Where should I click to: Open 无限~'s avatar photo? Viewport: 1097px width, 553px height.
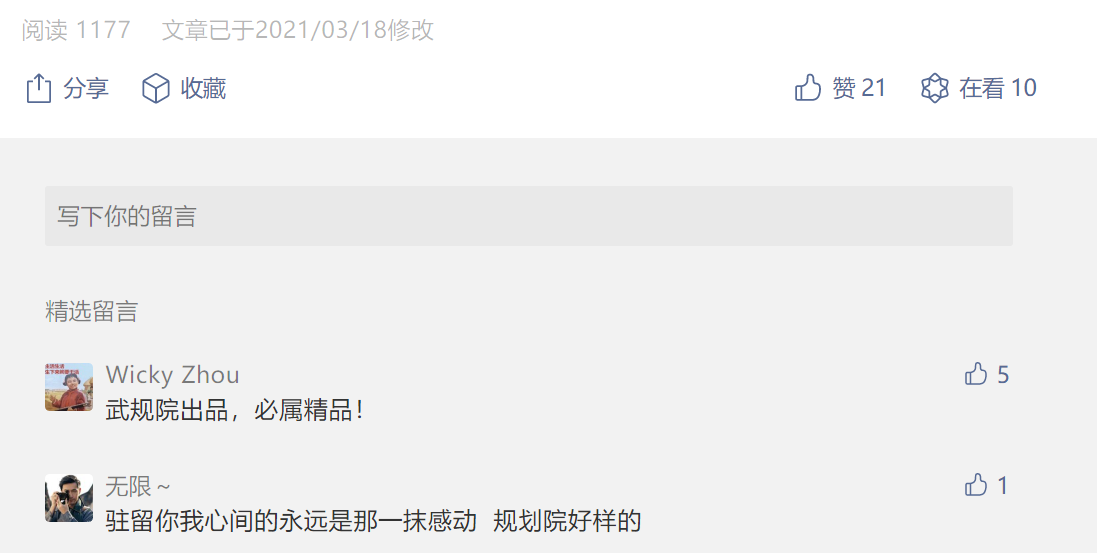pos(69,498)
